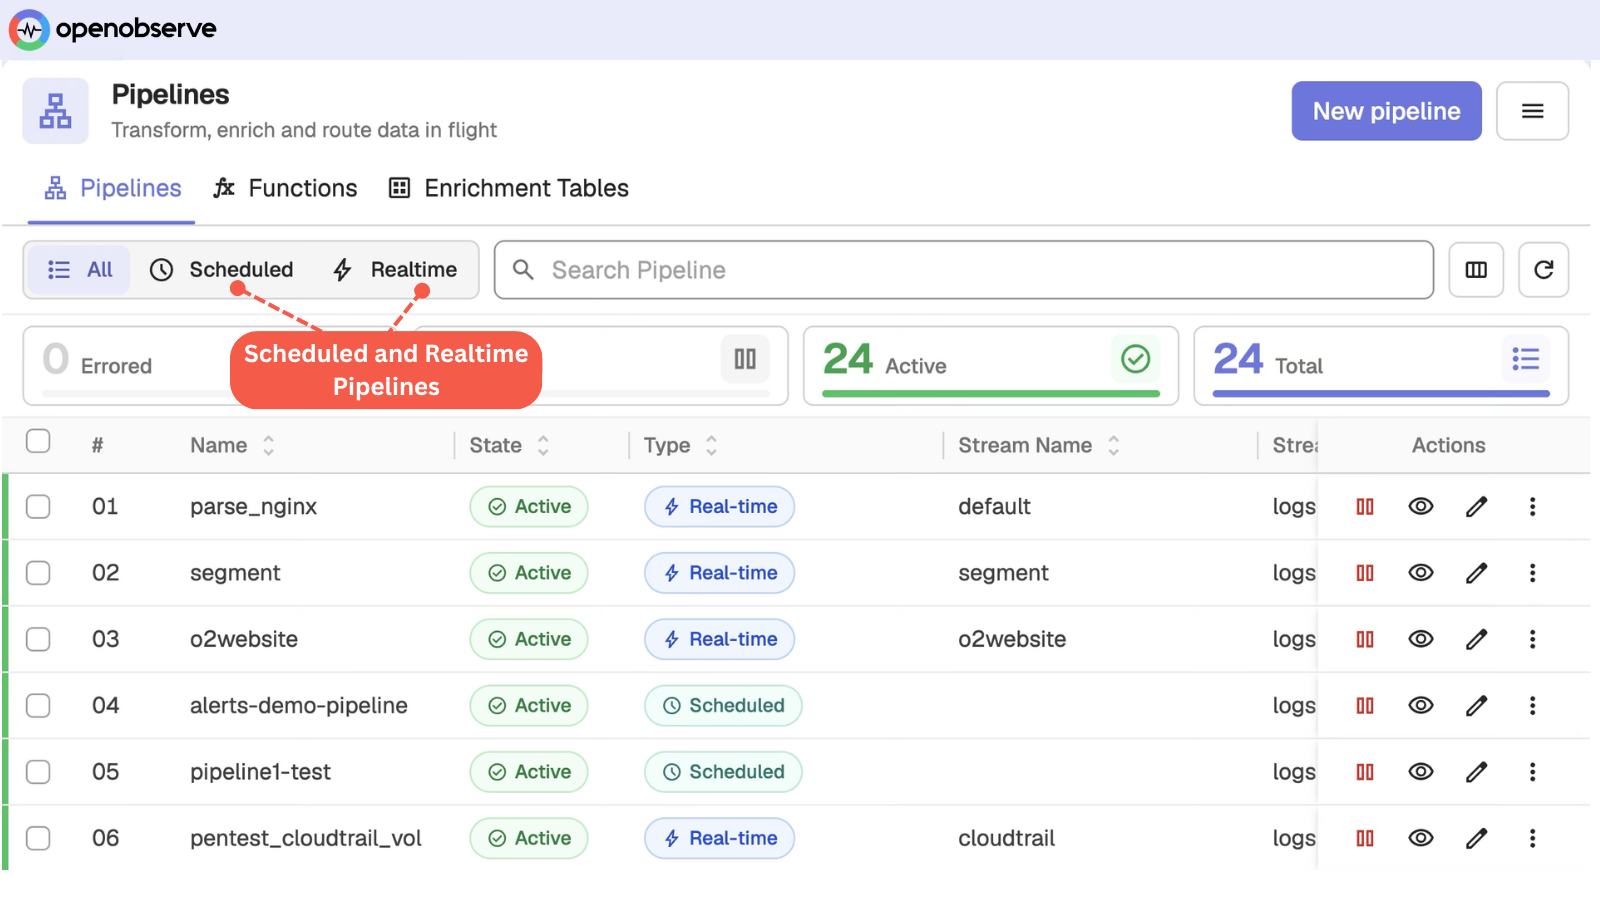The height and width of the screenshot is (912, 1600).
Task: Select the parse_nginx row checkbox
Action: click(x=38, y=507)
